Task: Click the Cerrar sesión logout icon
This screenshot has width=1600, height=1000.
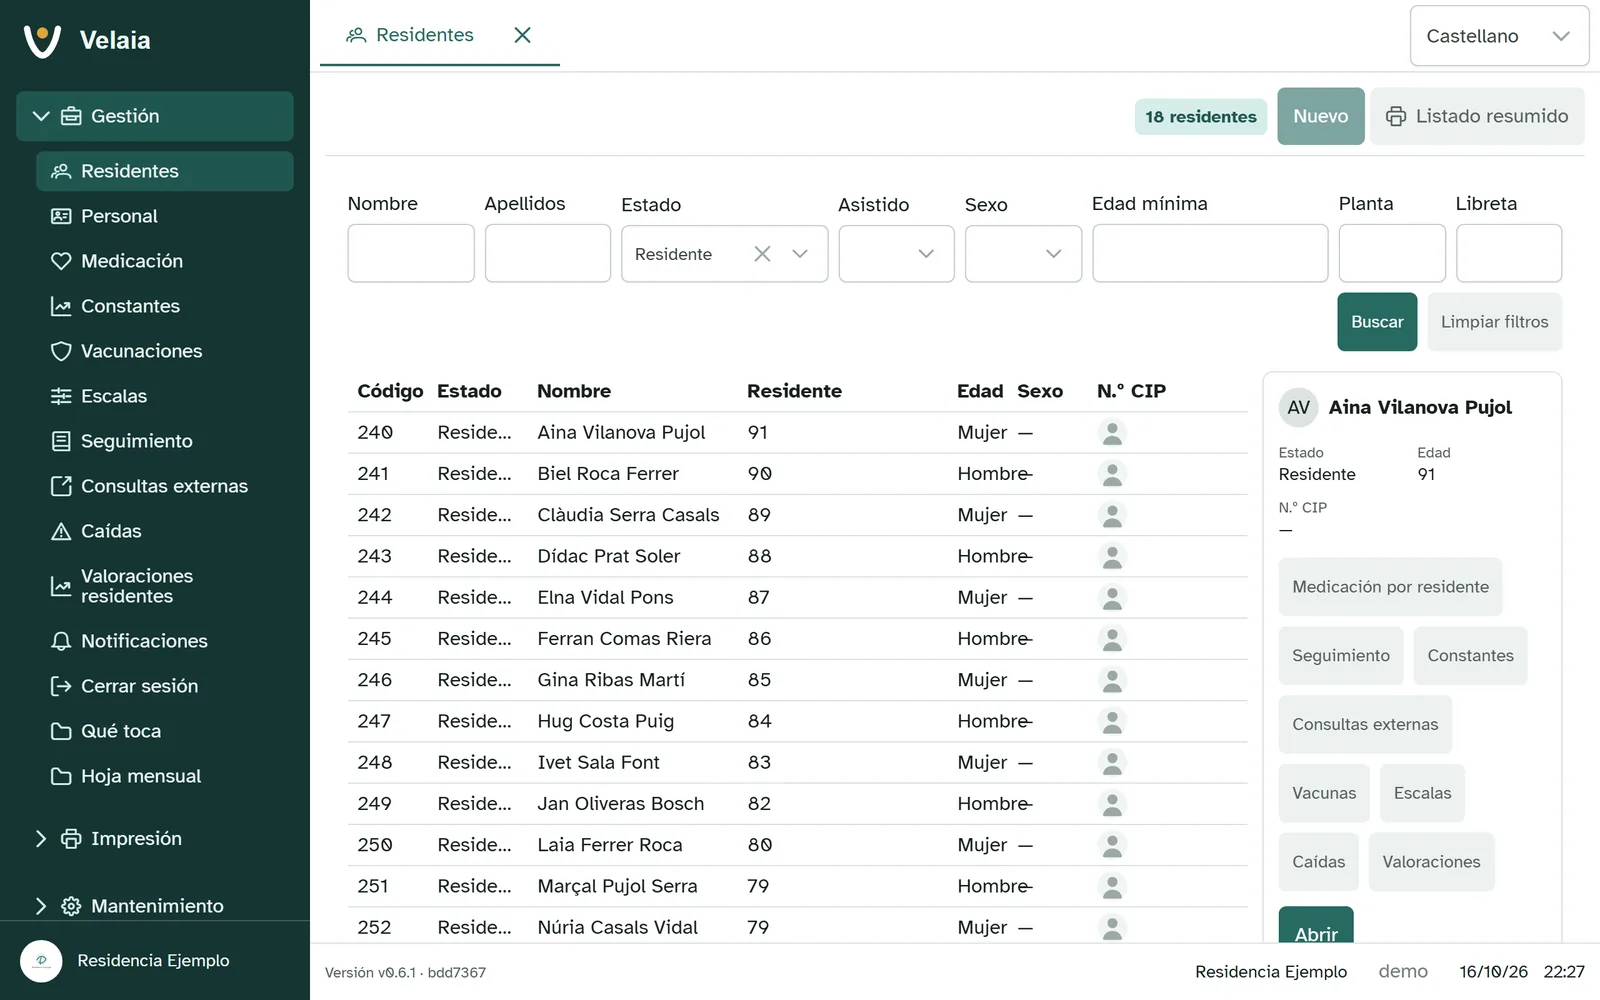Action: tap(61, 686)
